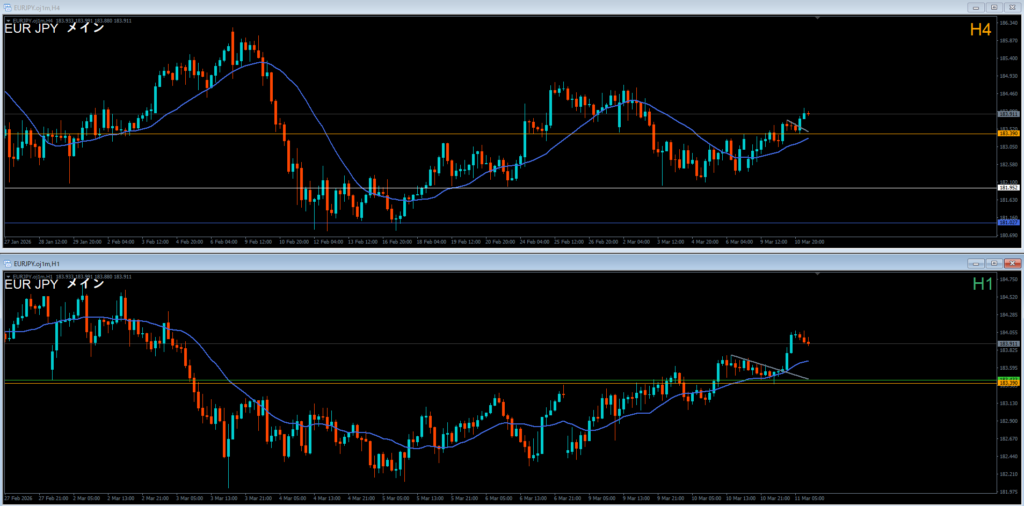Select the white horizontal line at 181.952

click(400, 188)
